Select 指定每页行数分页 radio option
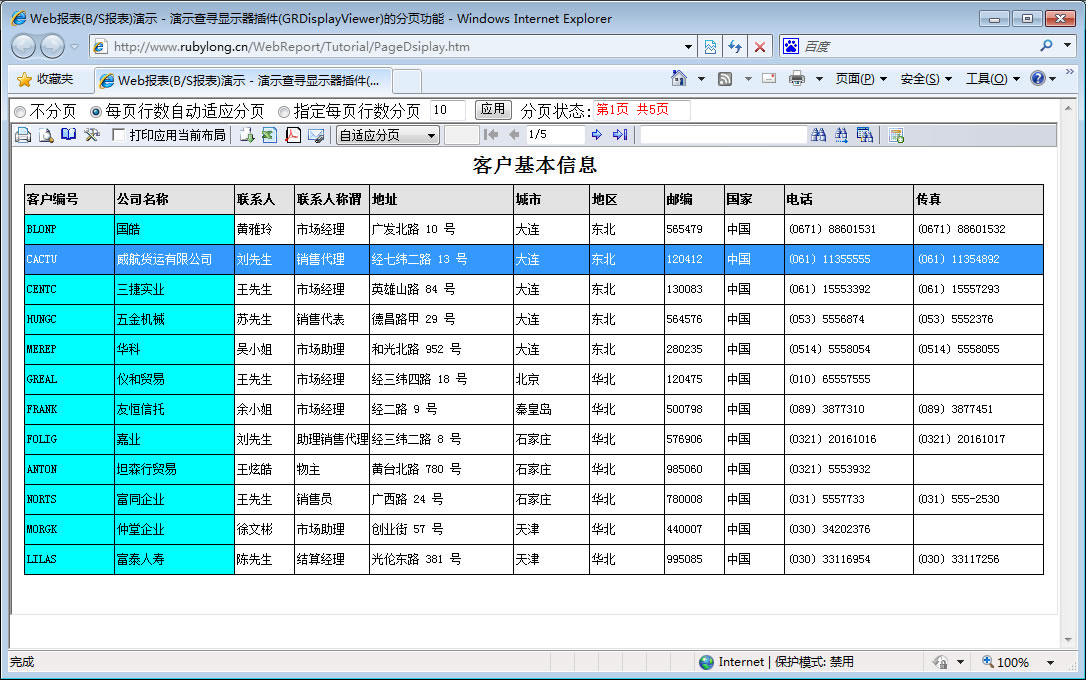The width and height of the screenshot is (1086, 680). point(284,112)
